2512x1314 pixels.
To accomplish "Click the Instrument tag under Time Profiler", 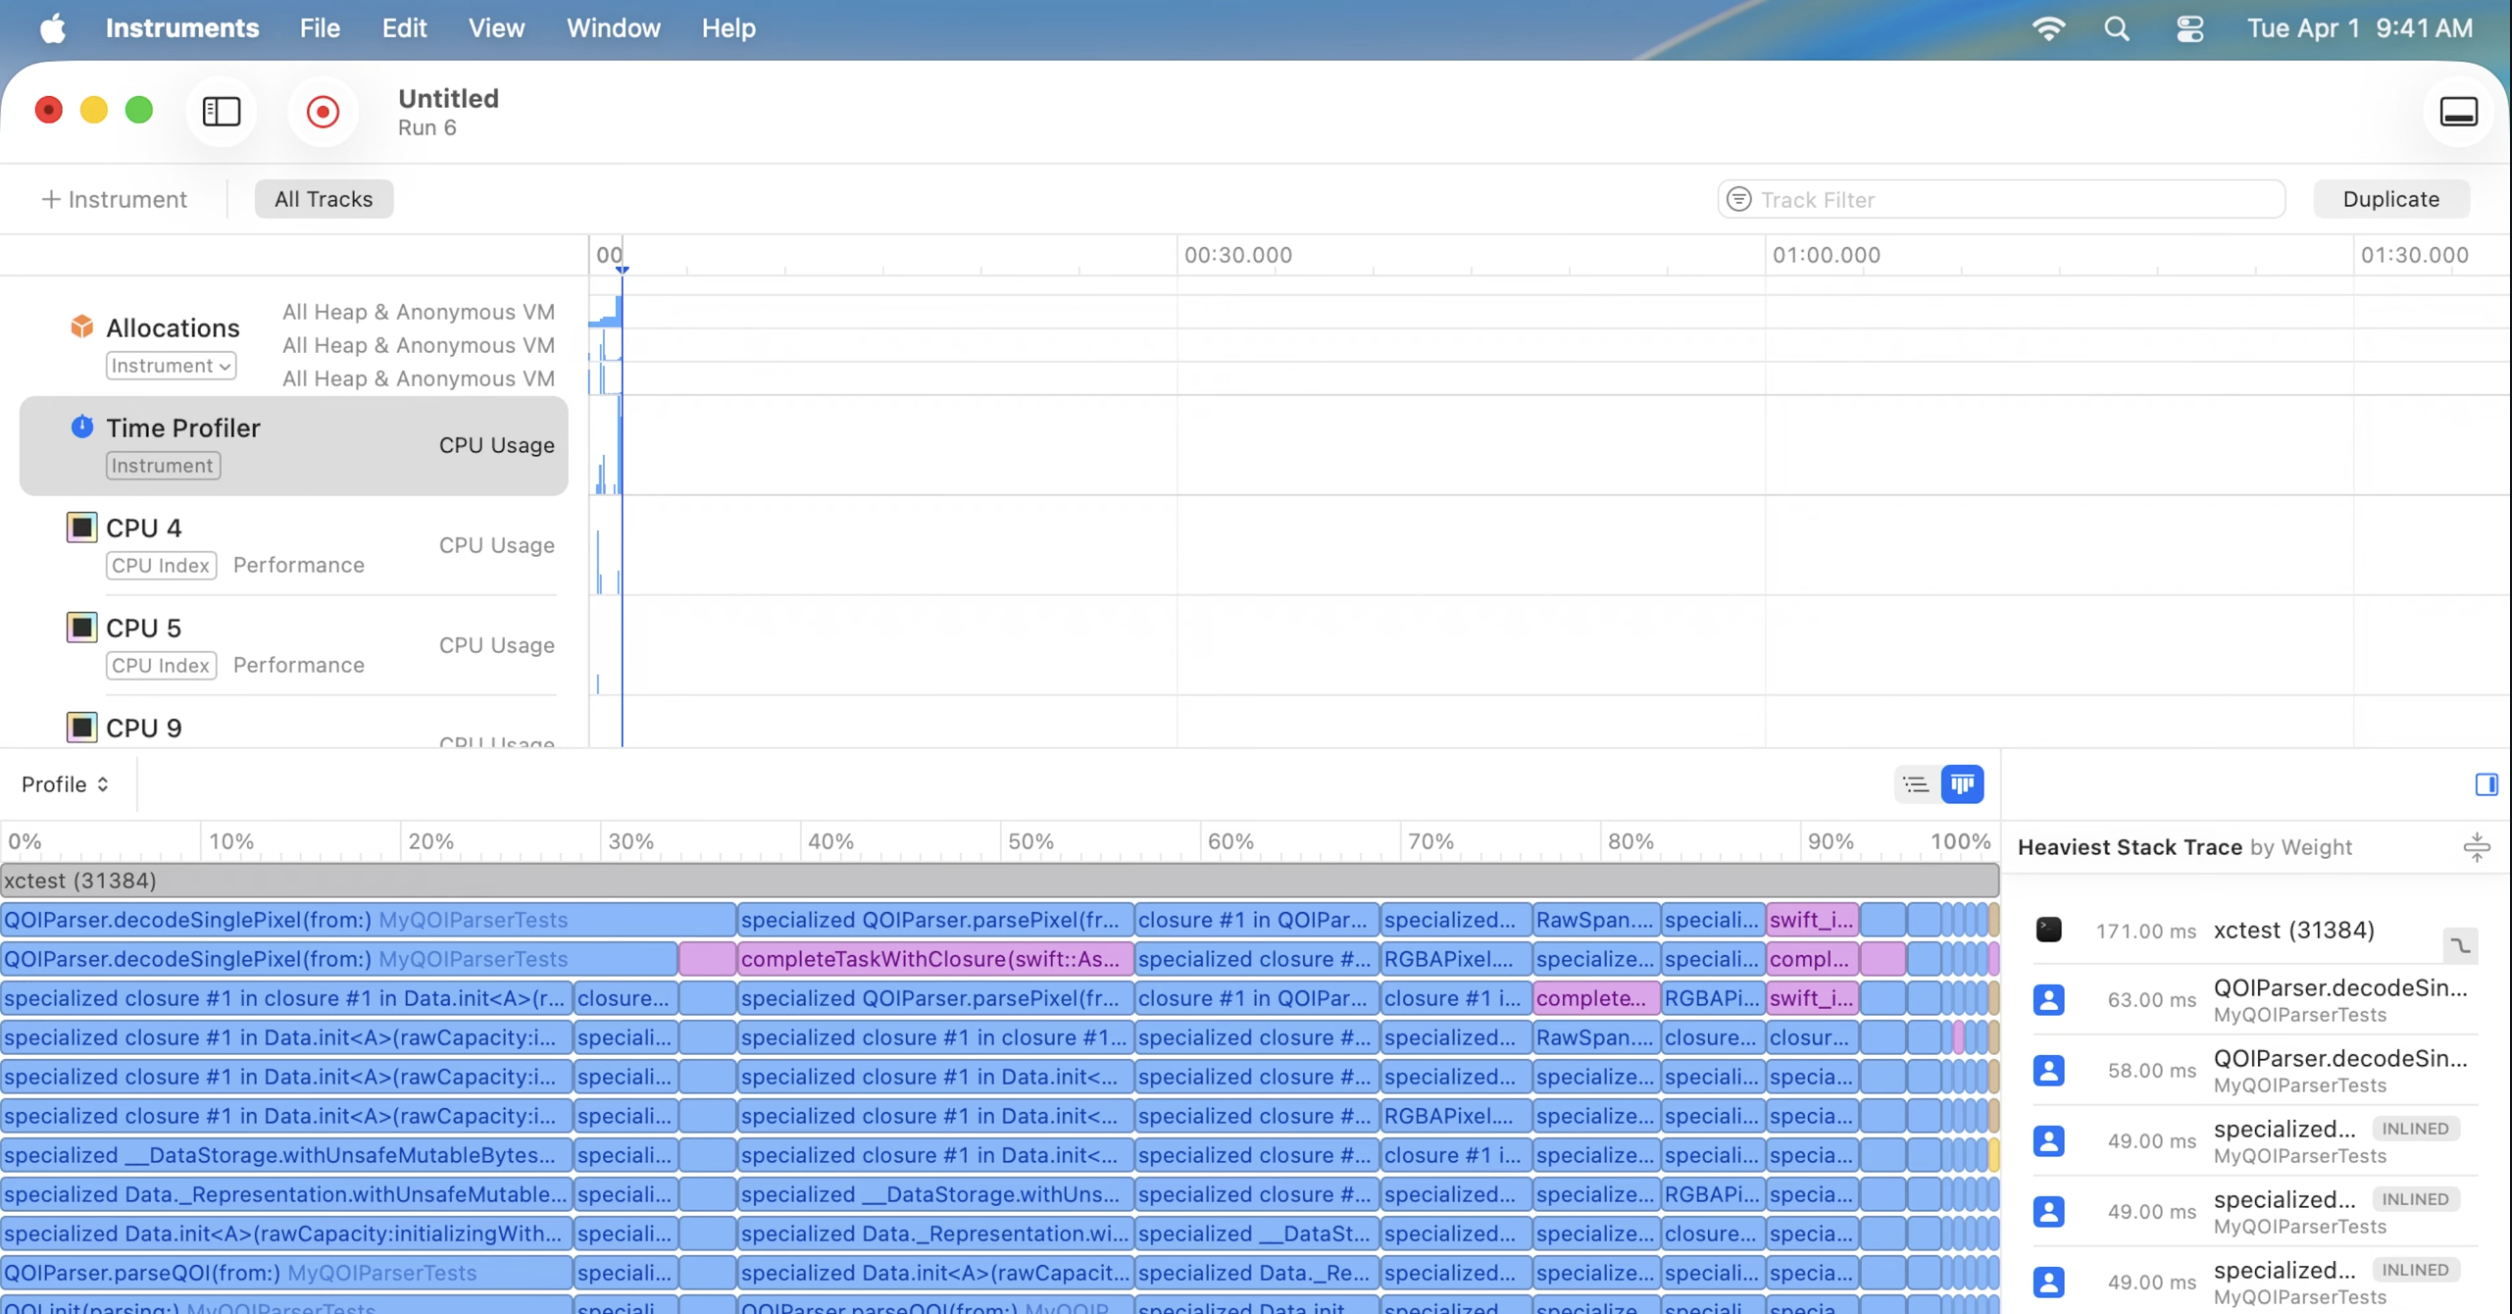I will [163, 466].
